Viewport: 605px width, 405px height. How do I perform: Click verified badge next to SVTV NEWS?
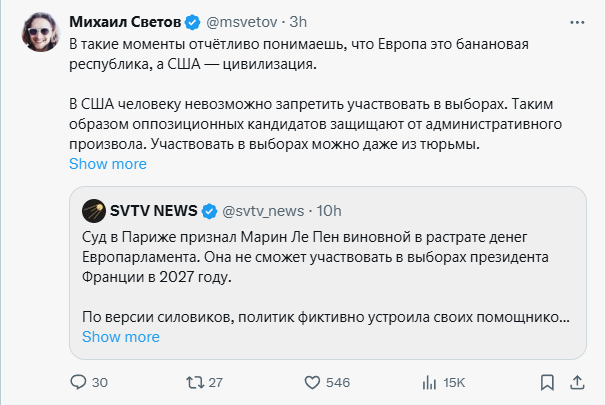210,211
